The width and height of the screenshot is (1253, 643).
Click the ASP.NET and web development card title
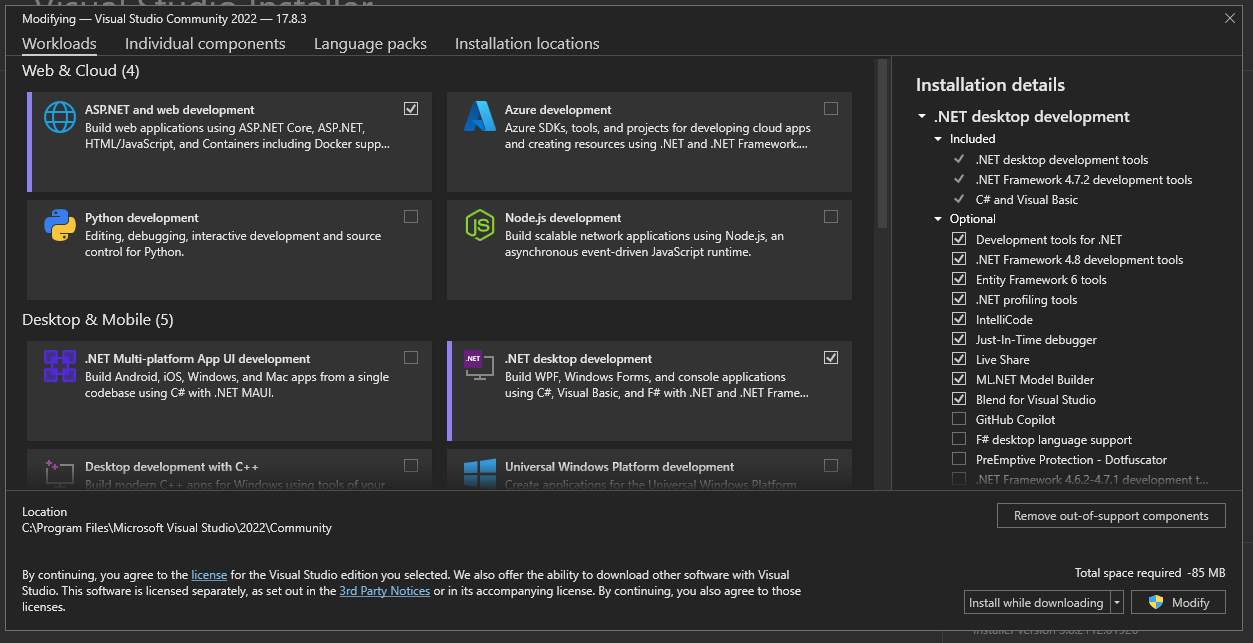(x=170, y=110)
